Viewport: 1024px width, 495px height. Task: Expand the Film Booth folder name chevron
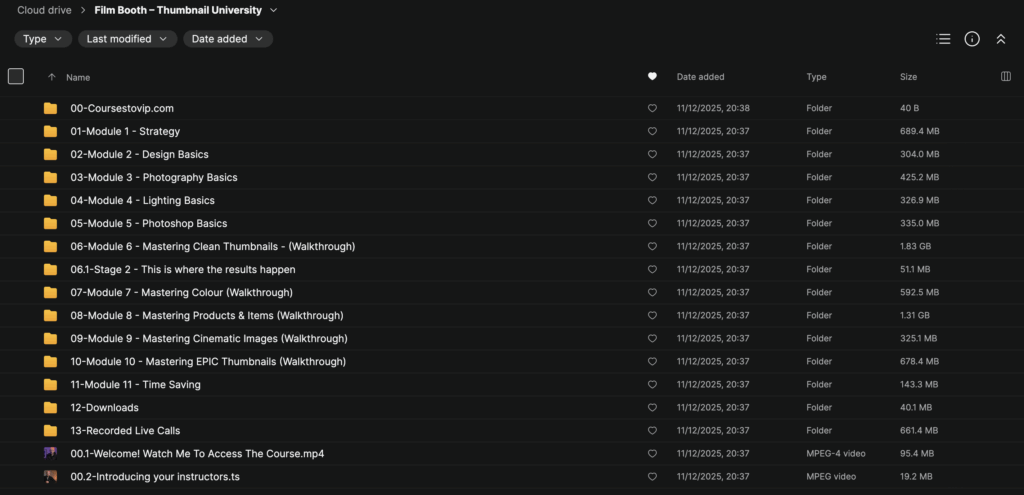274,11
